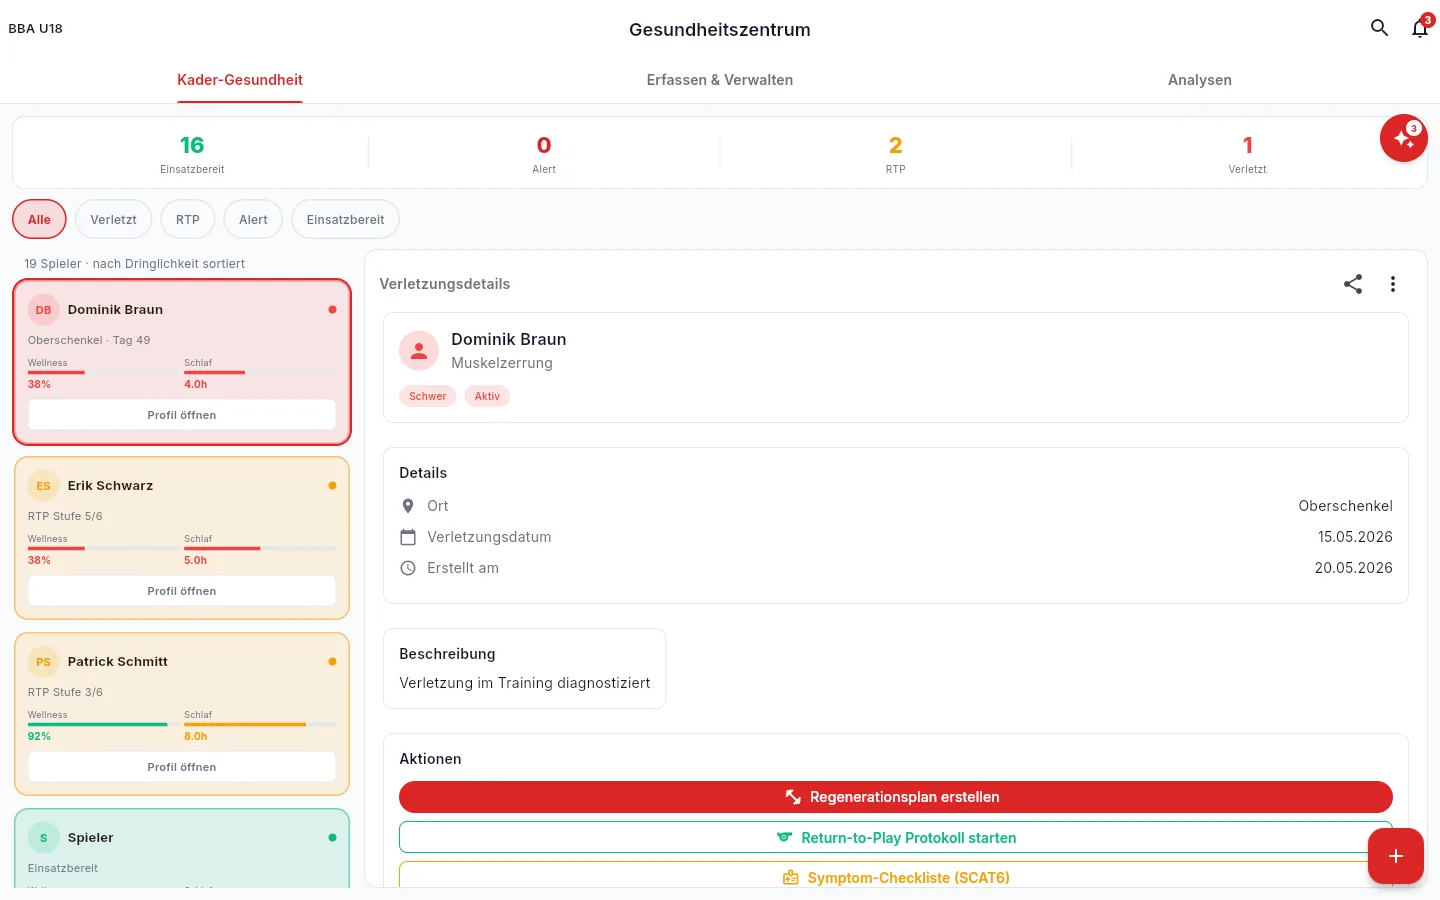
Task: Click injury date 15.05.2026
Action: click(1355, 537)
